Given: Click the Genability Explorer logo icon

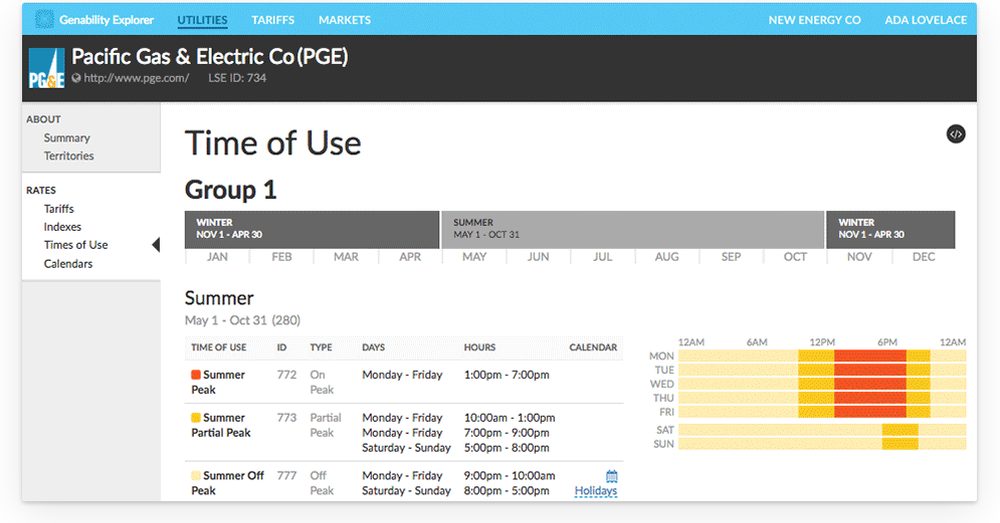Looking at the screenshot, I should (x=44, y=19).
